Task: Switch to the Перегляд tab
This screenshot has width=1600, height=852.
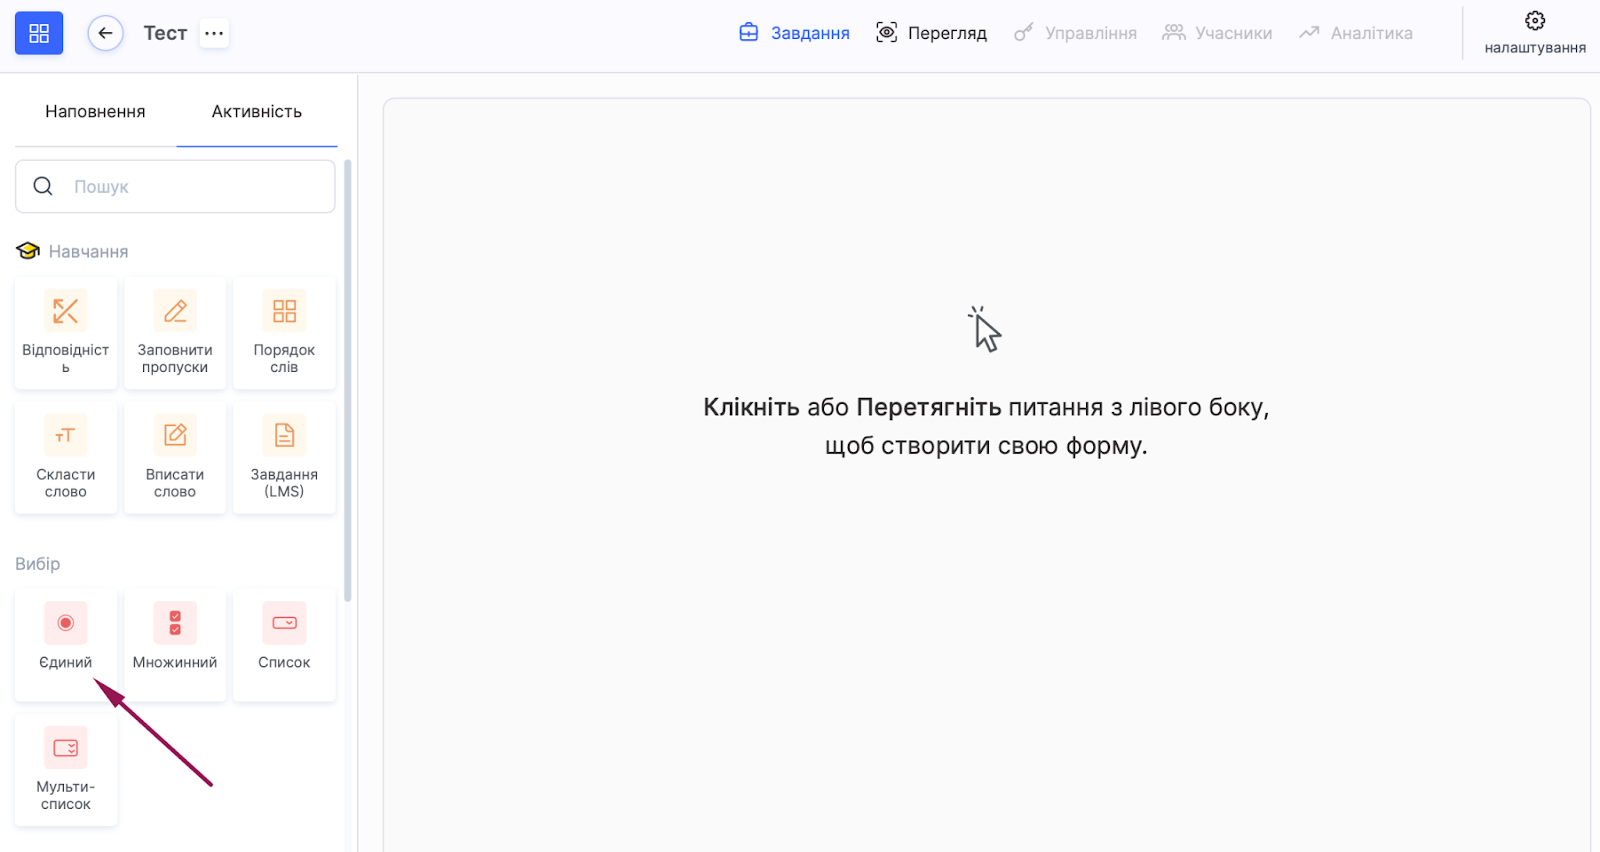Action: pos(931,33)
